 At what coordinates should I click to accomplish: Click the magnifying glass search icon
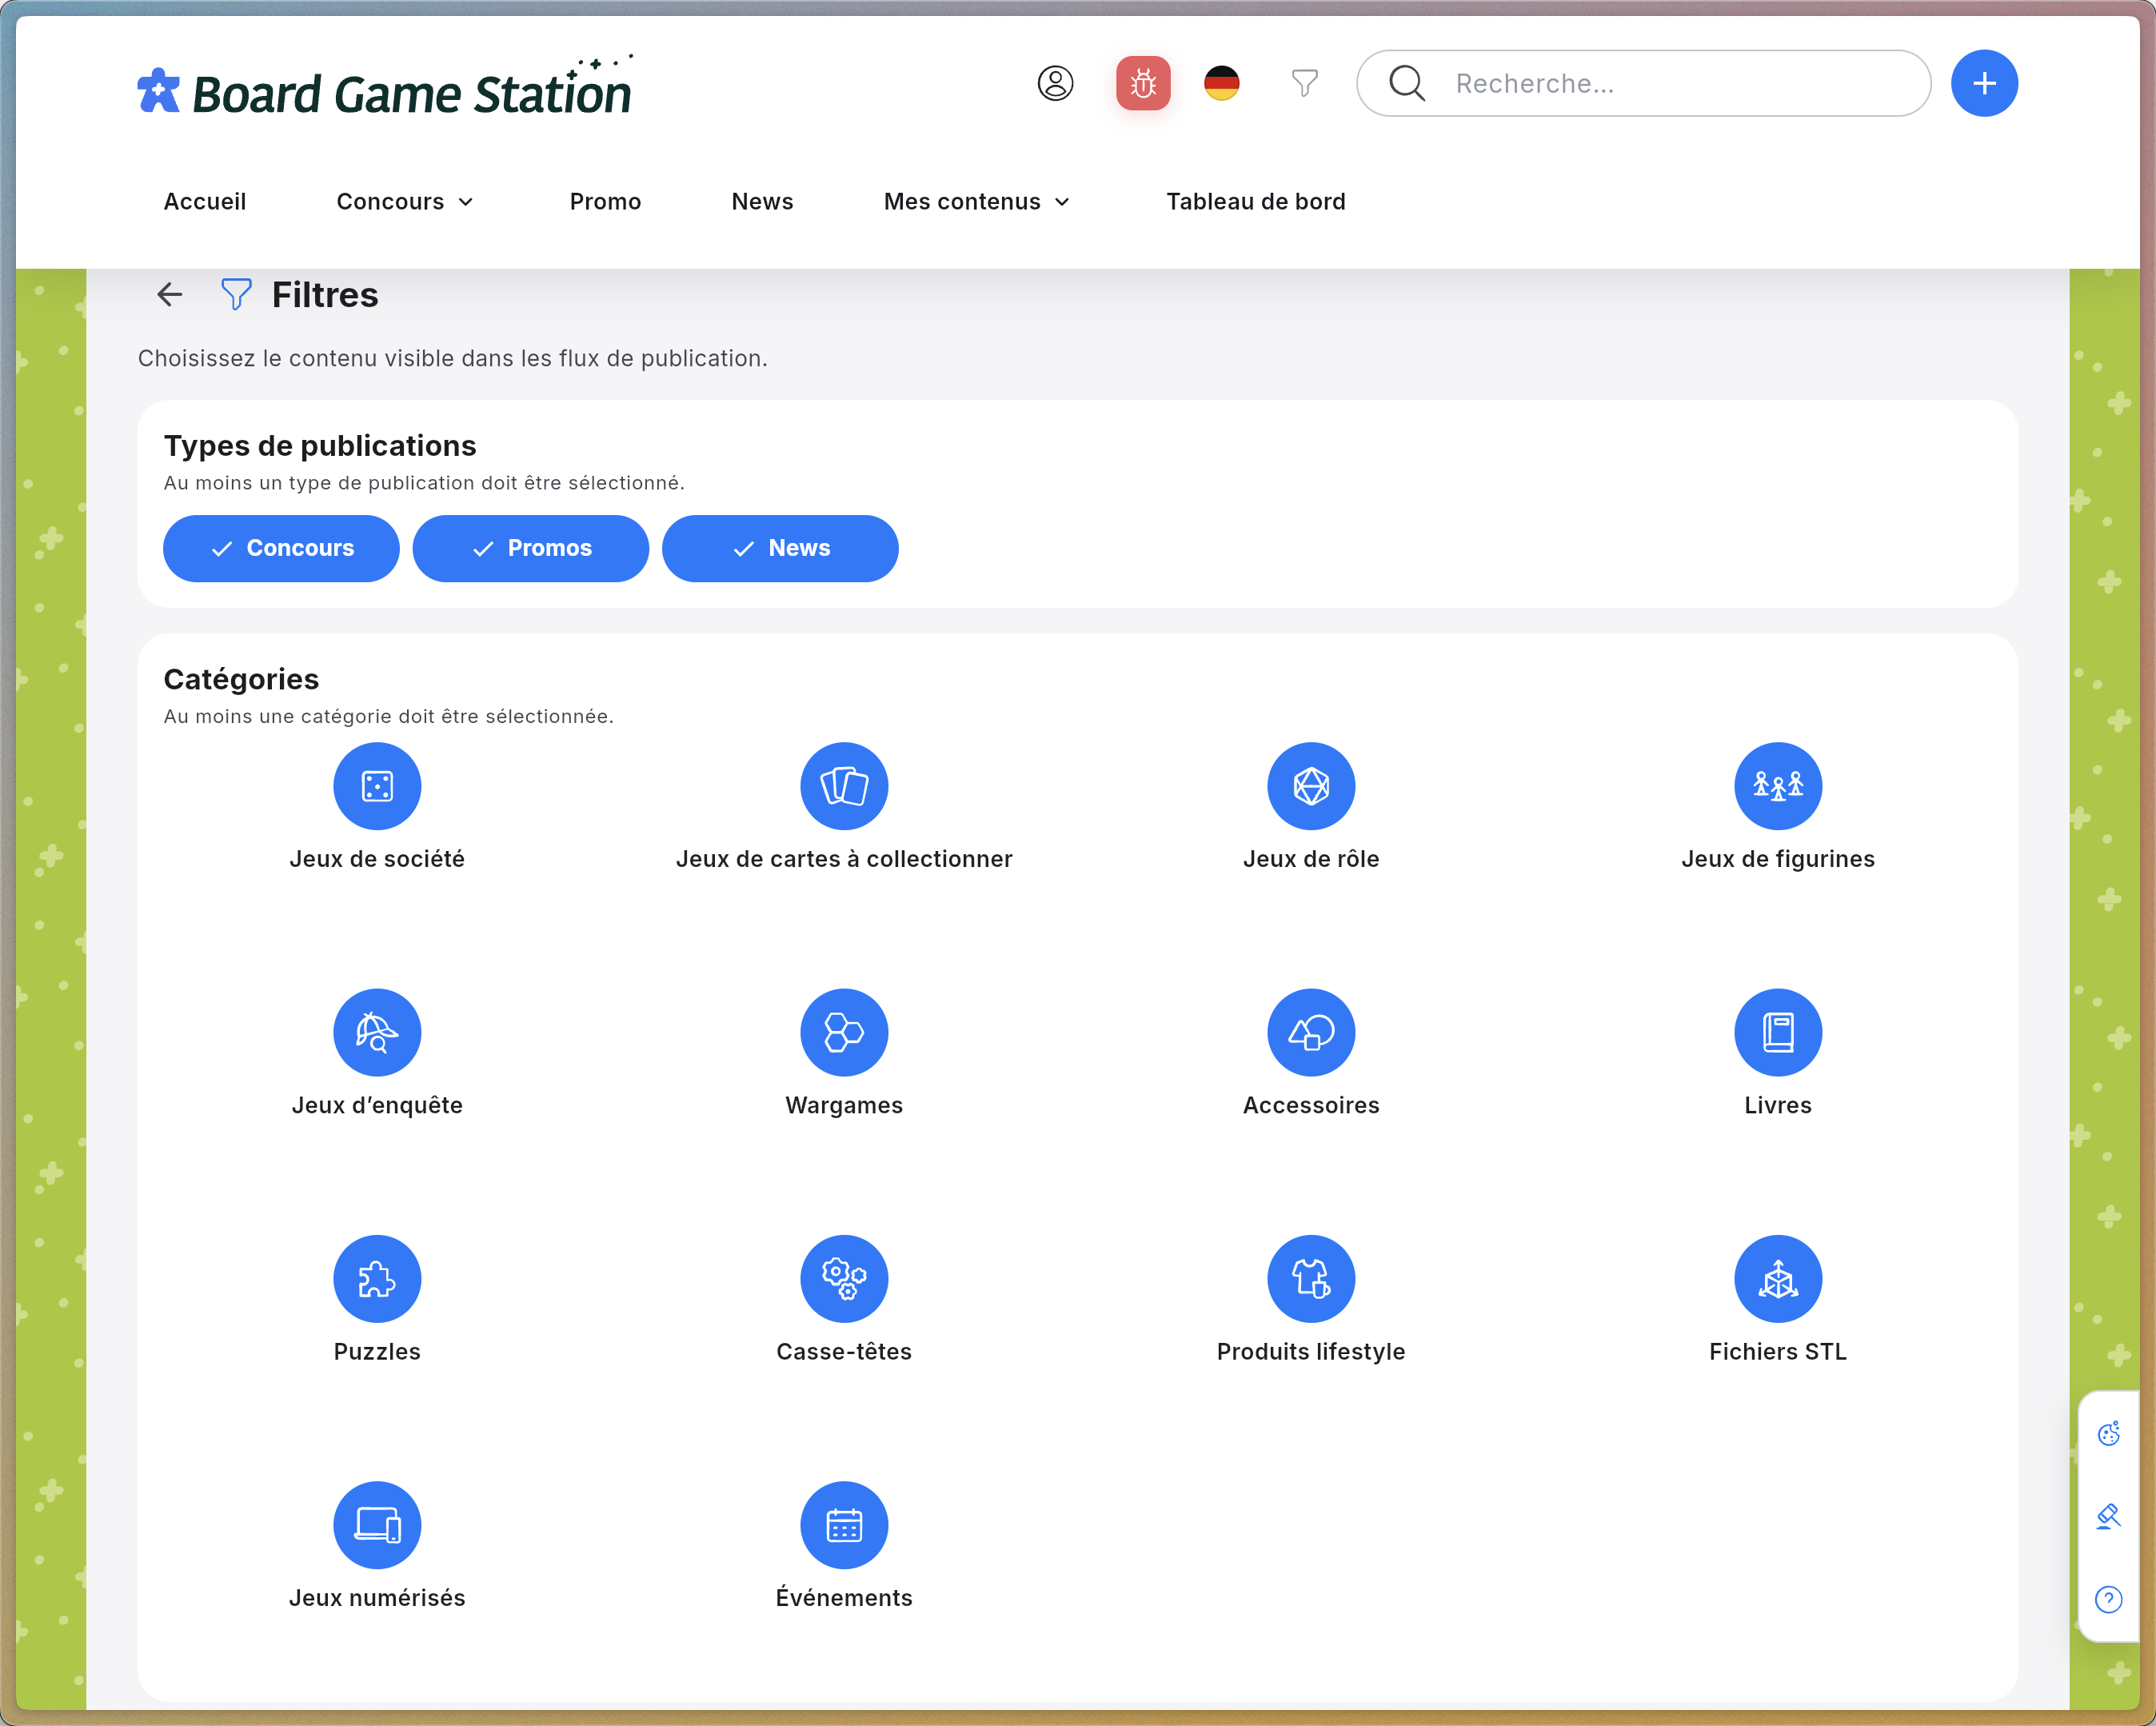[1407, 83]
